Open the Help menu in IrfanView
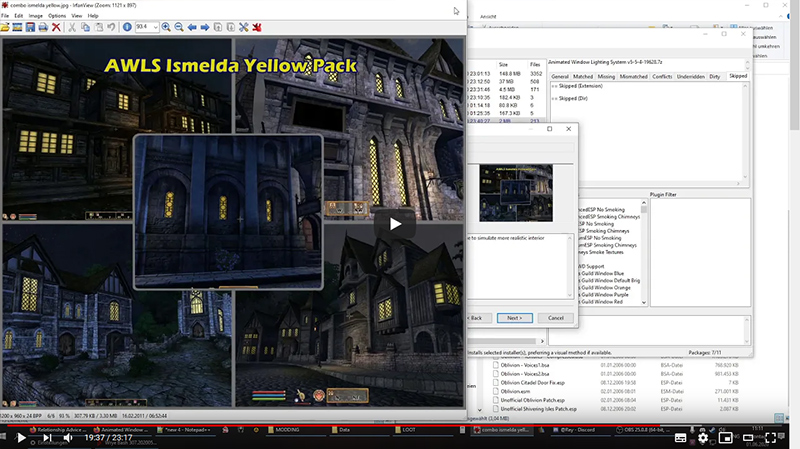The width and height of the screenshot is (800, 449). pos(93,16)
